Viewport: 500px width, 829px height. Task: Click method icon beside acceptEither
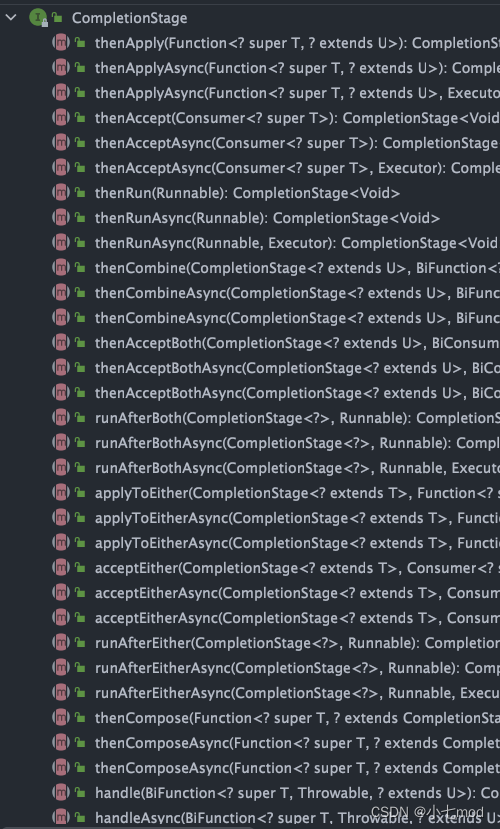[x=61, y=568]
